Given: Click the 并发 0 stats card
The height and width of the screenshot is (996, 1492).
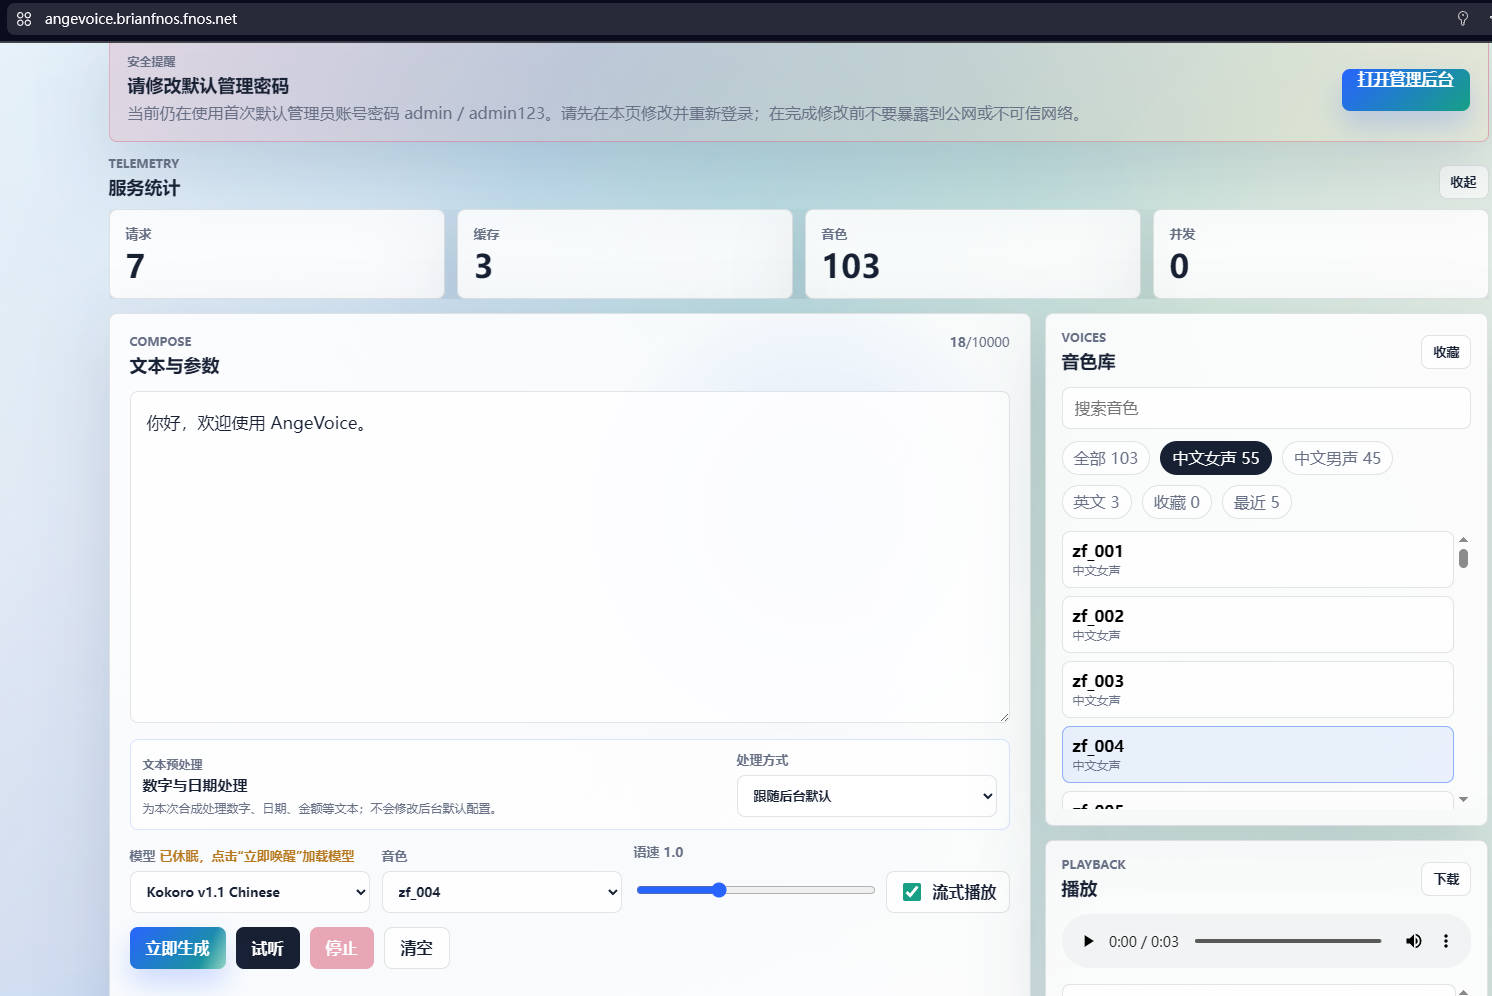Looking at the screenshot, I should tap(1321, 254).
